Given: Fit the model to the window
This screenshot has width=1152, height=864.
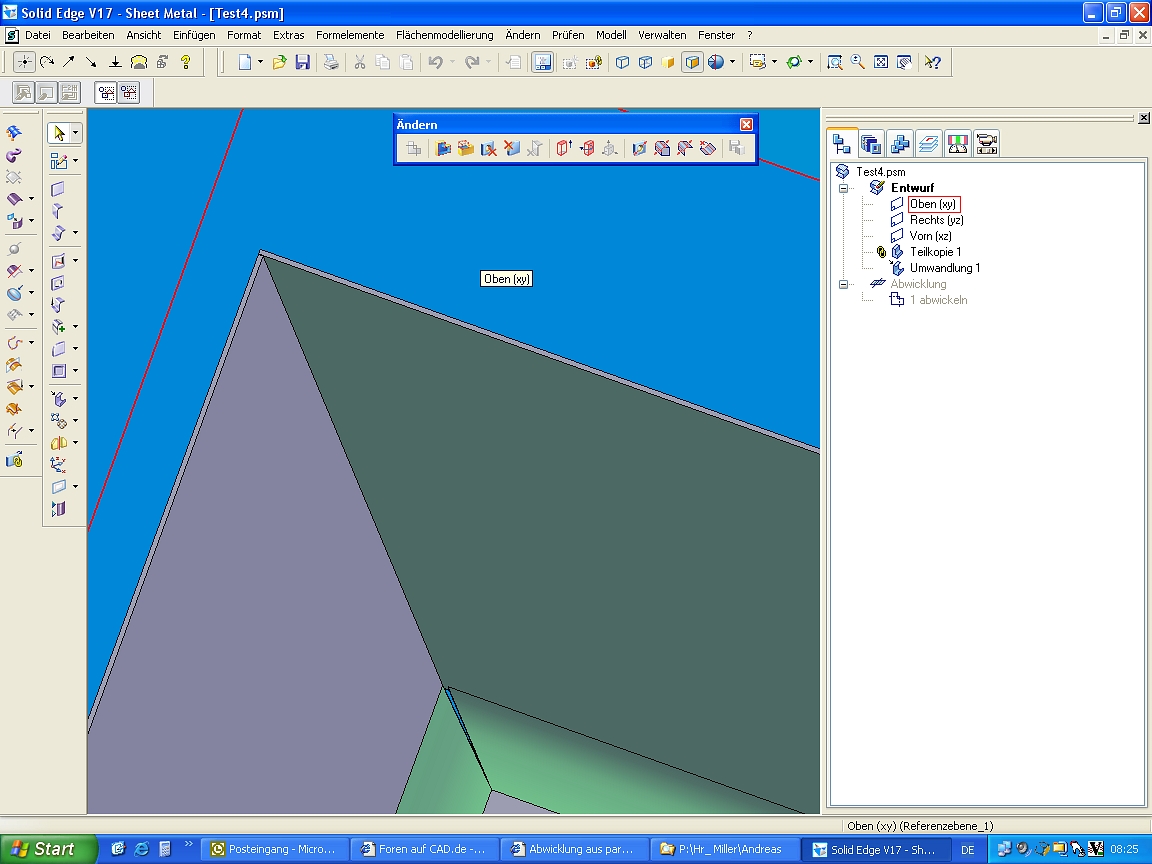Looking at the screenshot, I should [881, 62].
